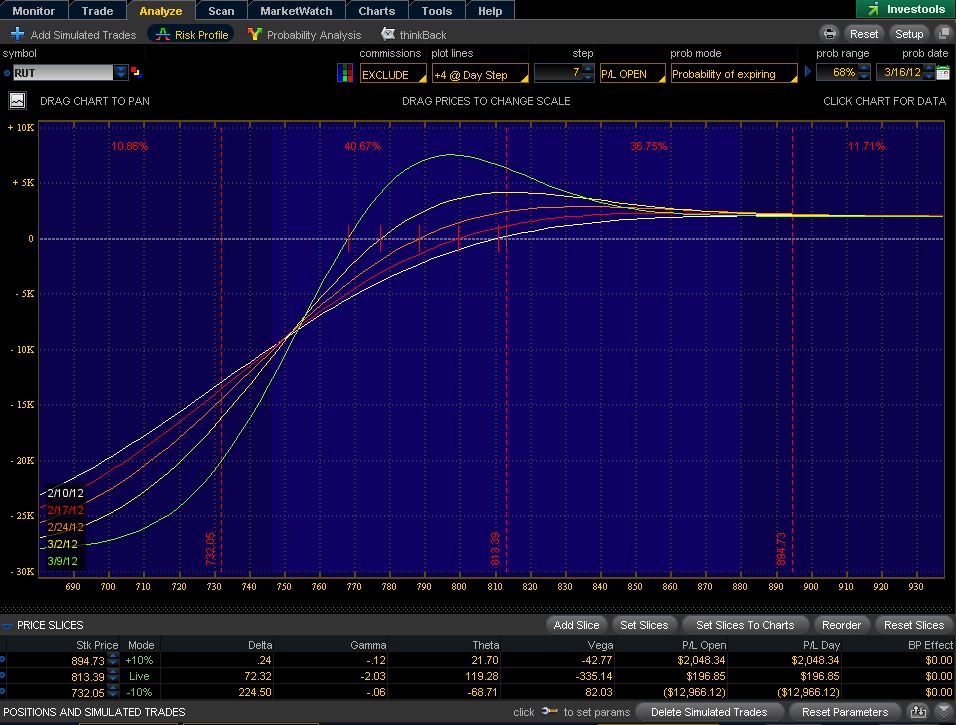Switch to the MarketWatch tab
This screenshot has width=956, height=725.
(x=296, y=10)
